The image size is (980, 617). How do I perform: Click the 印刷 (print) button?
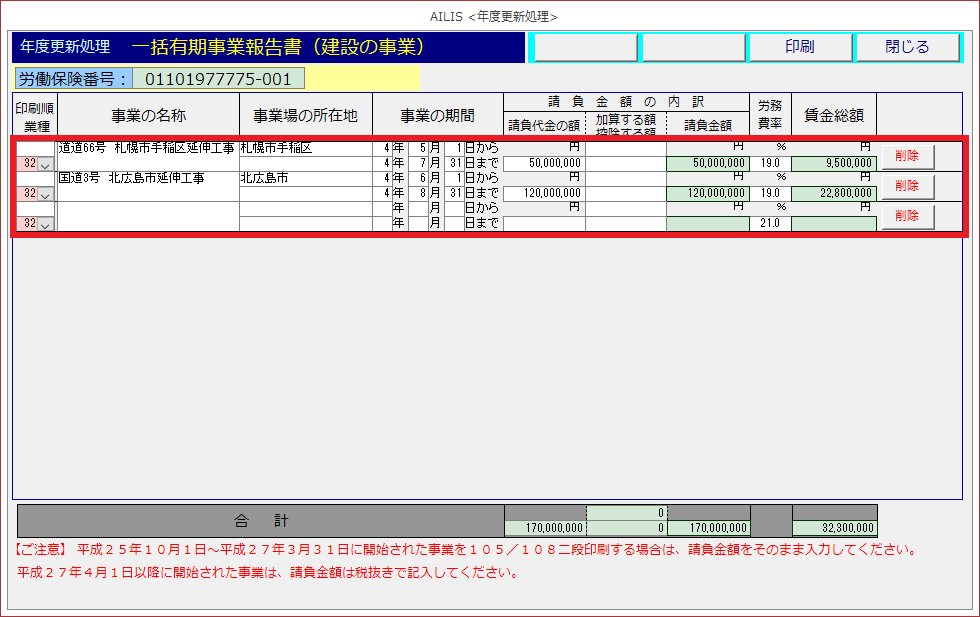799,47
